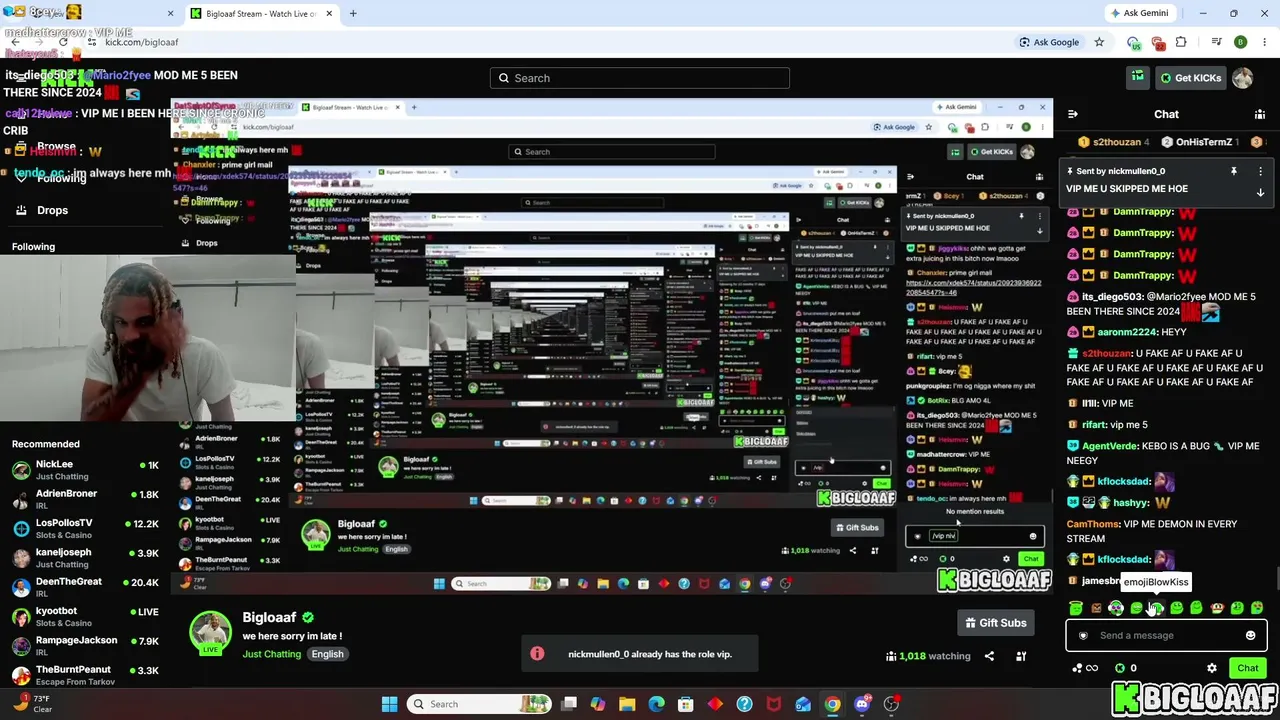
Task: Open the emoji picker in message box
Action: tap(1250, 635)
